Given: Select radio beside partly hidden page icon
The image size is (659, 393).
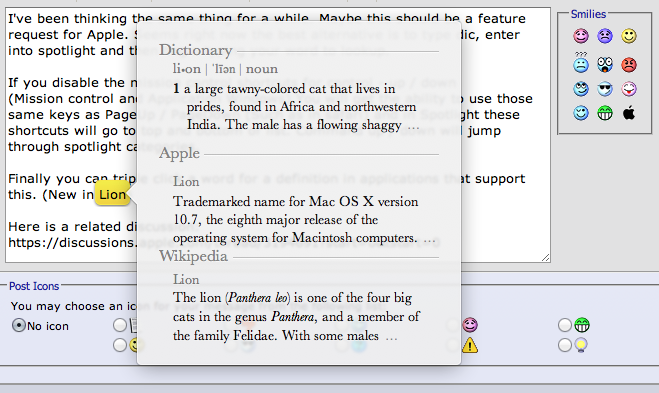Looking at the screenshot, I should [120, 325].
